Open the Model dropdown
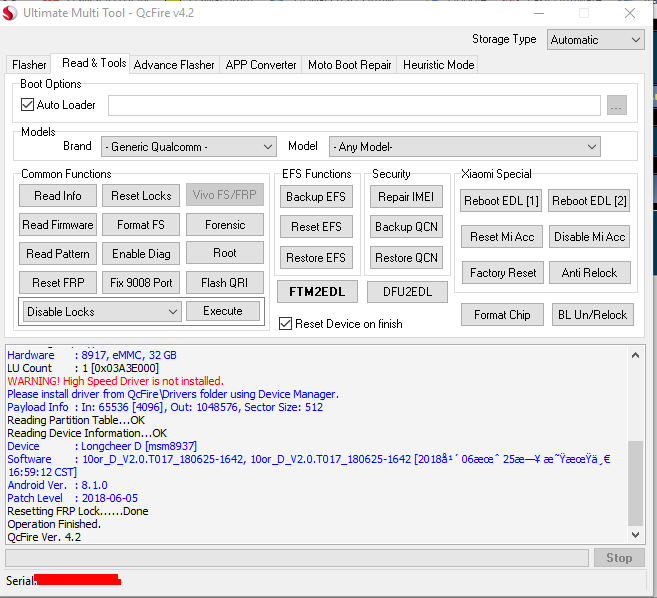The image size is (657, 598). [x=465, y=147]
